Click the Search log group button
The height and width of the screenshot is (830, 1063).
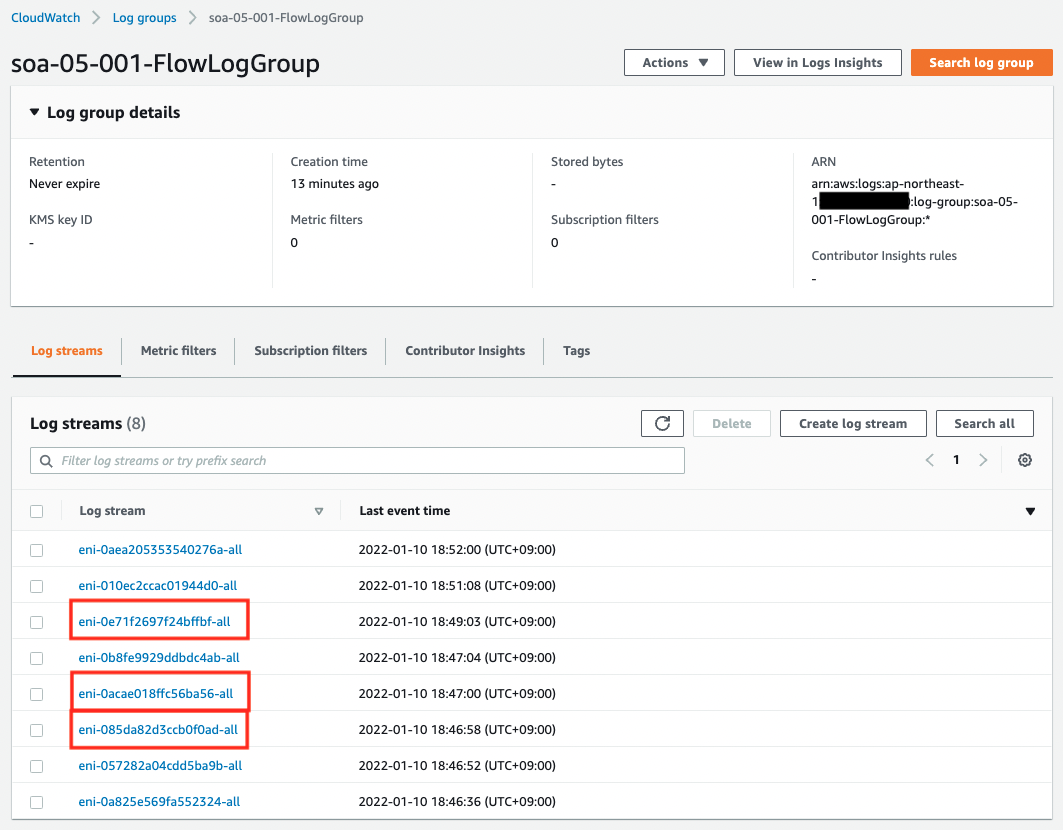980,63
